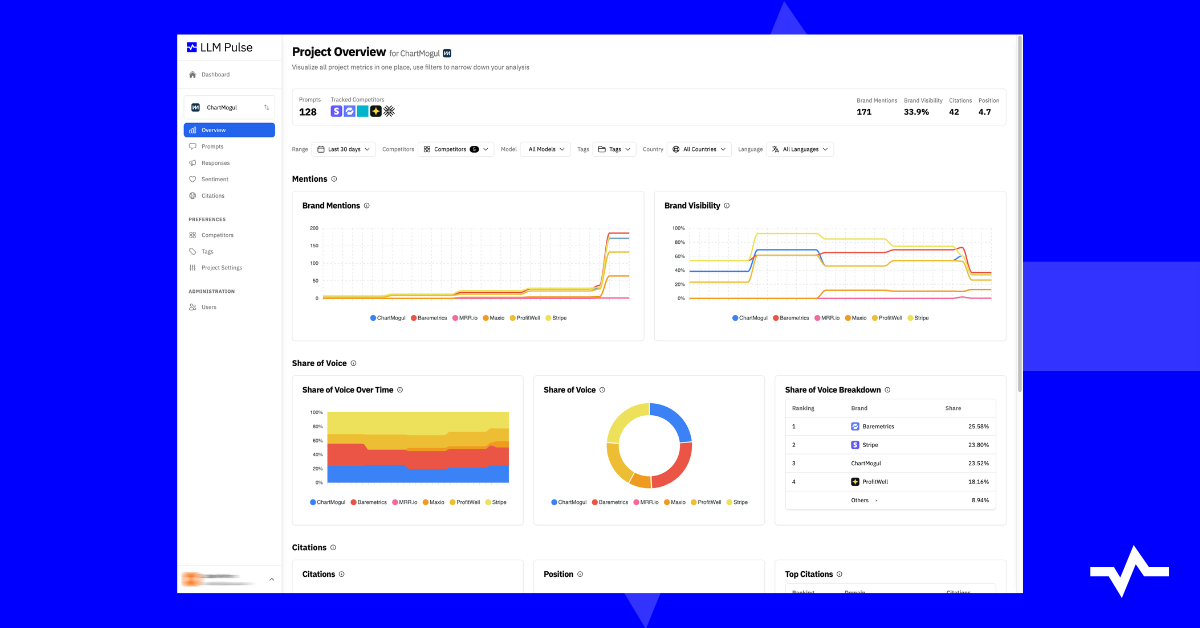Open the All Languages dropdown
Viewport: 1200px width, 628px height.
800,149
